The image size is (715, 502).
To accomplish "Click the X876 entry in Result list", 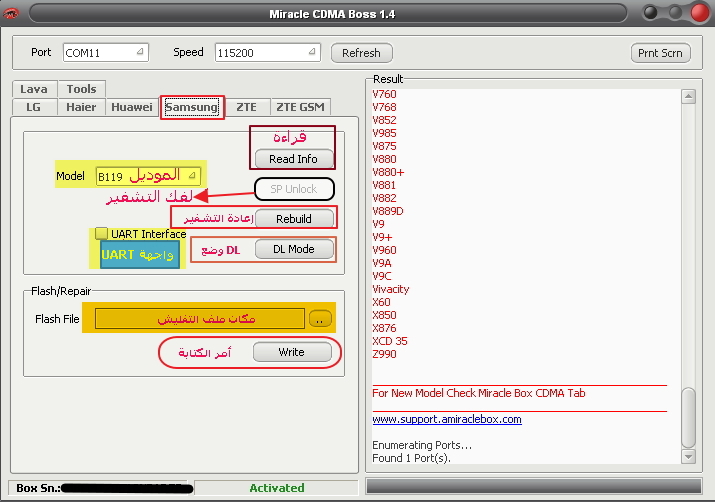I will point(384,328).
